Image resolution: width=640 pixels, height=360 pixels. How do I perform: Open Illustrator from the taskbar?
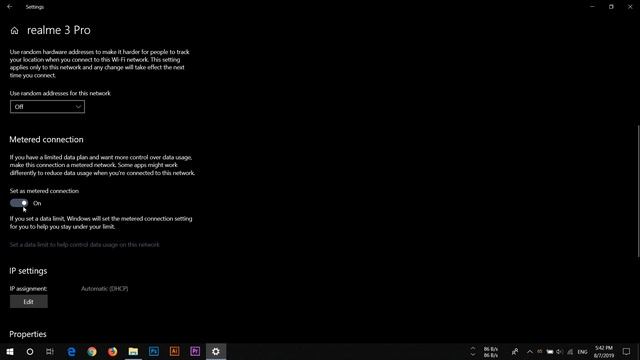click(174, 351)
